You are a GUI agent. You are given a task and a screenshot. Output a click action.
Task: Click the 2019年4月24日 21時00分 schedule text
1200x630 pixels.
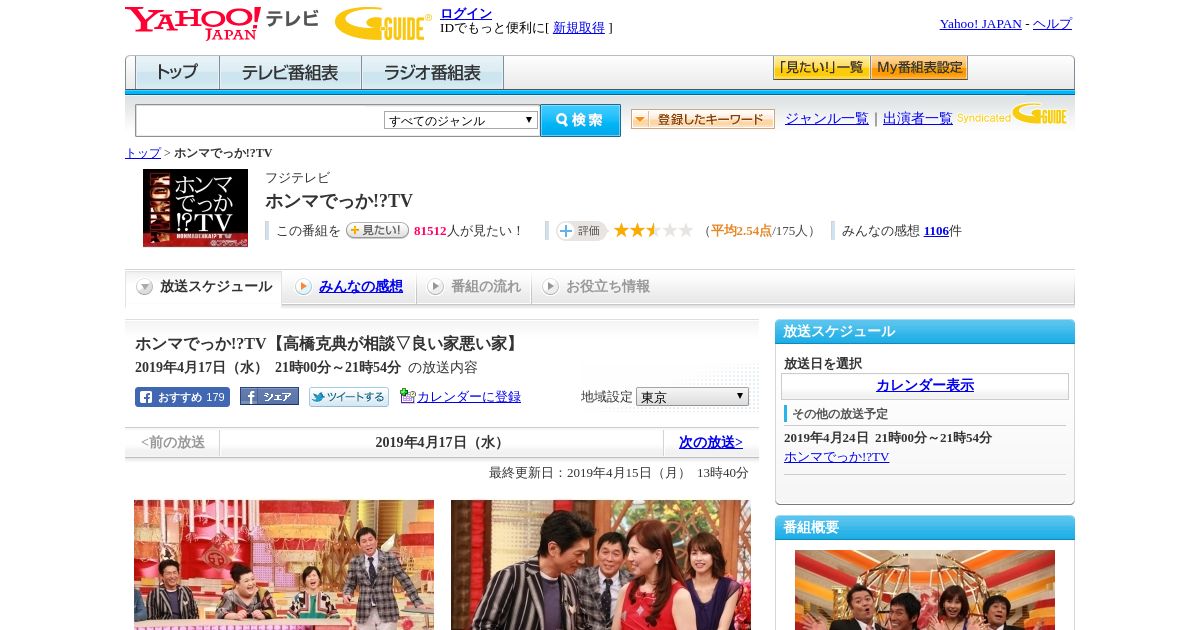point(888,438)
